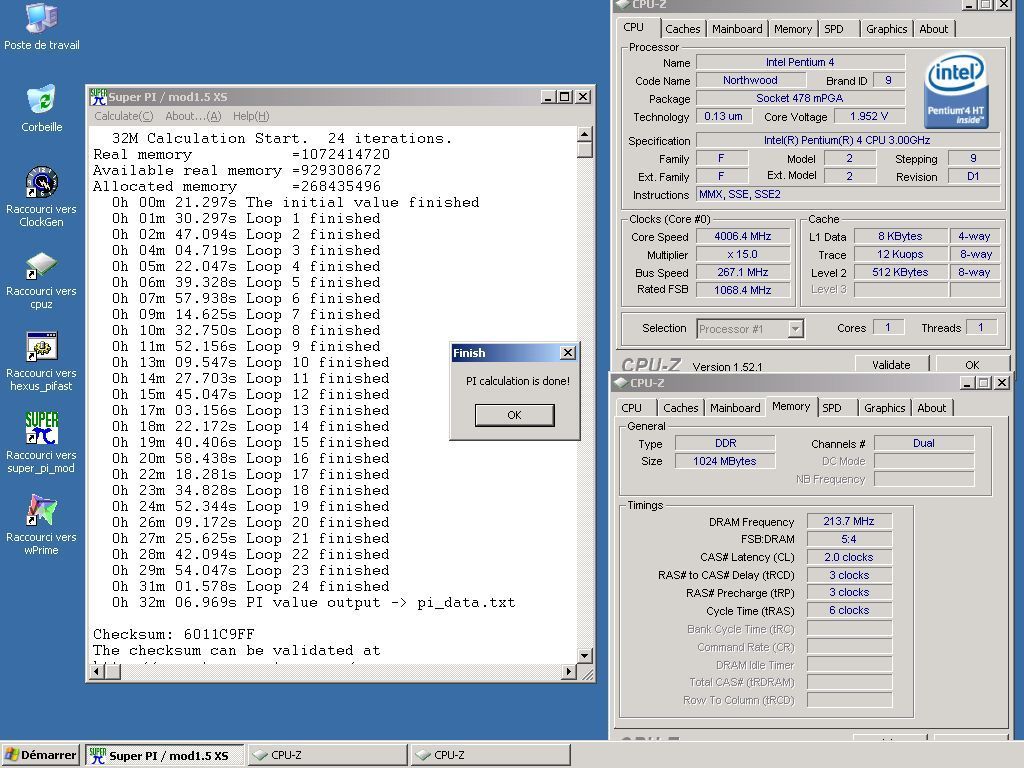The width and height of the screenshot is (1024, 768).
Task: Click the DRAM Frequency value 213.7 MHz
Action: click(849, 521)
